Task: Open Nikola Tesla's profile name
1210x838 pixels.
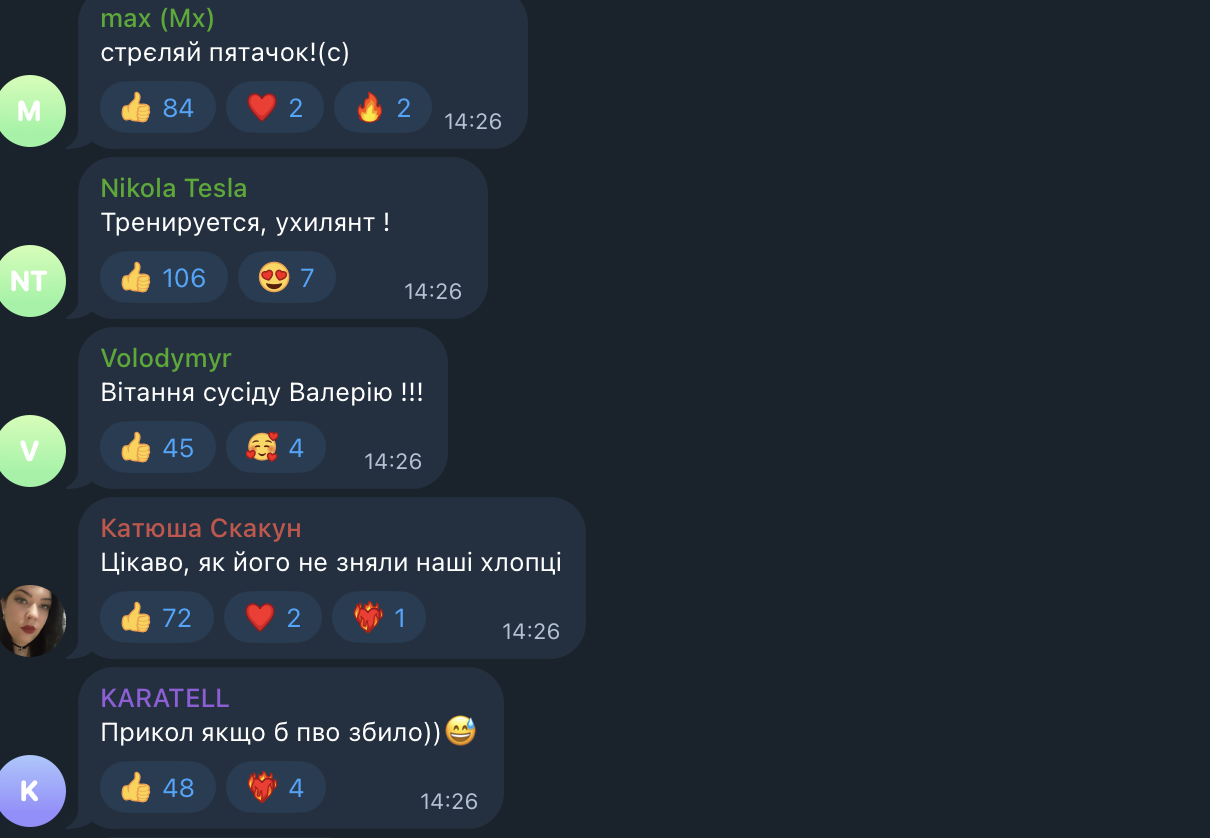Action: 174,188
